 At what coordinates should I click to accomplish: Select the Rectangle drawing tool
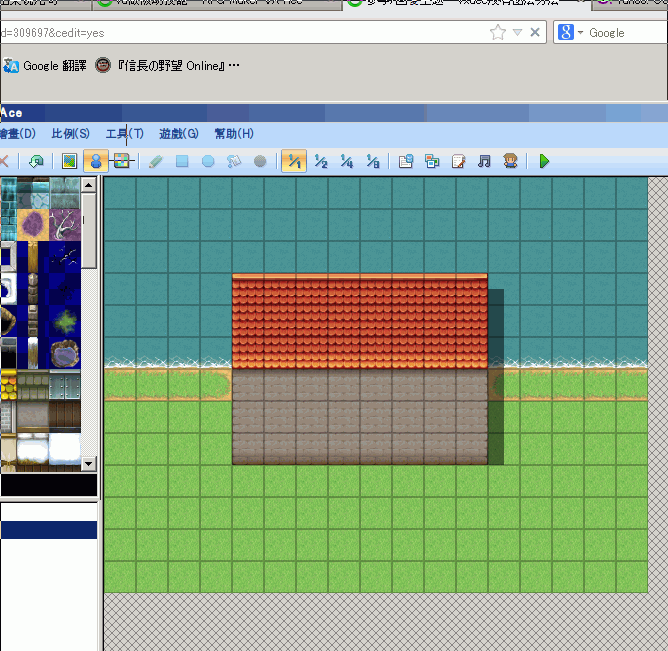coord(182,161)
